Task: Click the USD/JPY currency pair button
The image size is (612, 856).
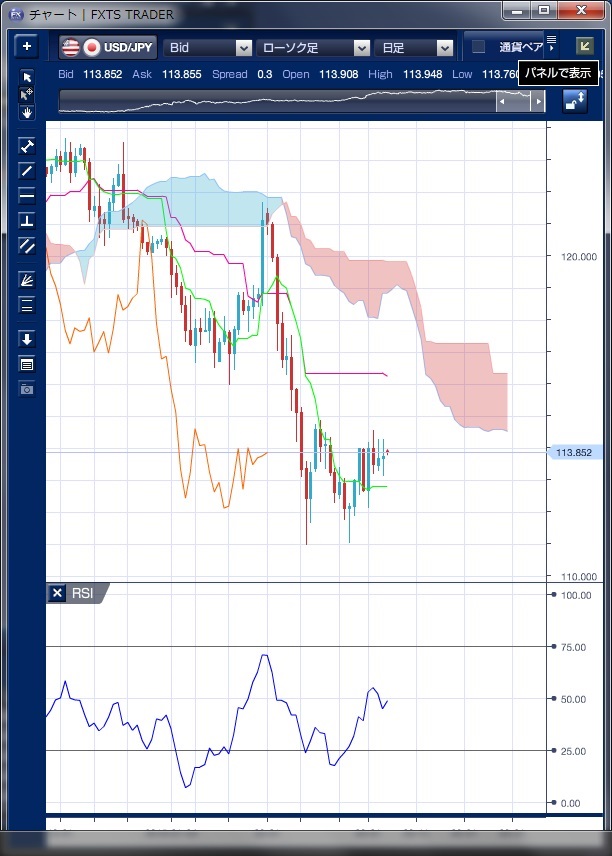Action: tap(108, 47)
